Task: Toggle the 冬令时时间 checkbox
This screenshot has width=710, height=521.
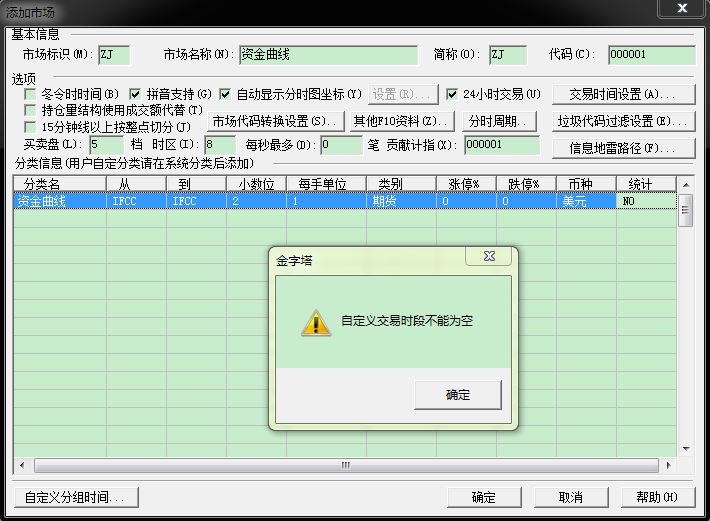Action: 30,94
